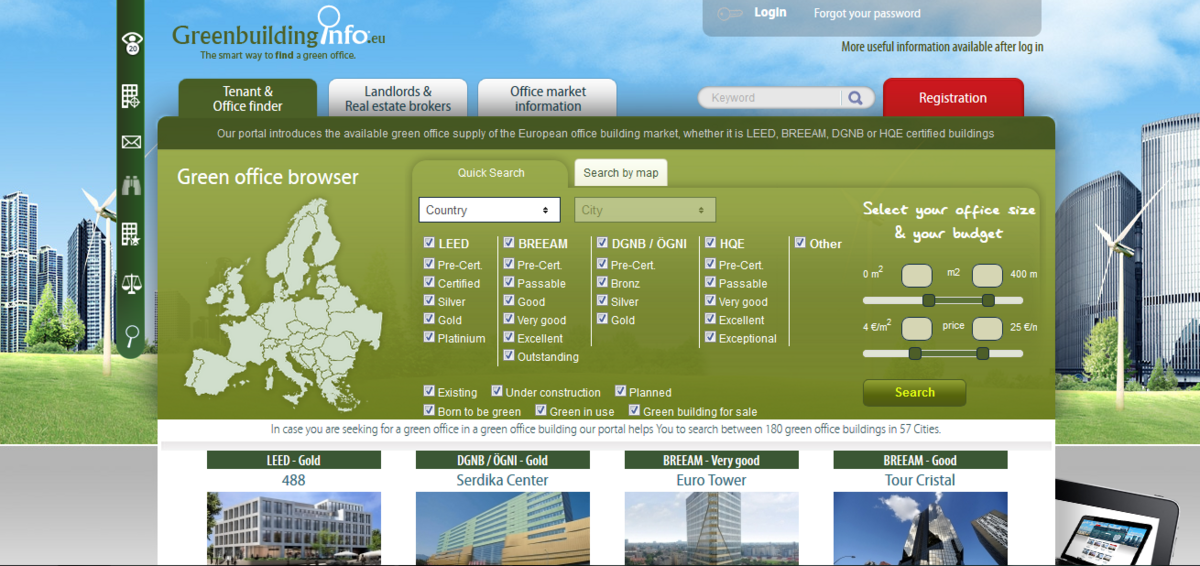Viewport: 1200px width, 566px height.
Task: Open the City dropdown
Action: pyautogui.click(x=645, y=210)
